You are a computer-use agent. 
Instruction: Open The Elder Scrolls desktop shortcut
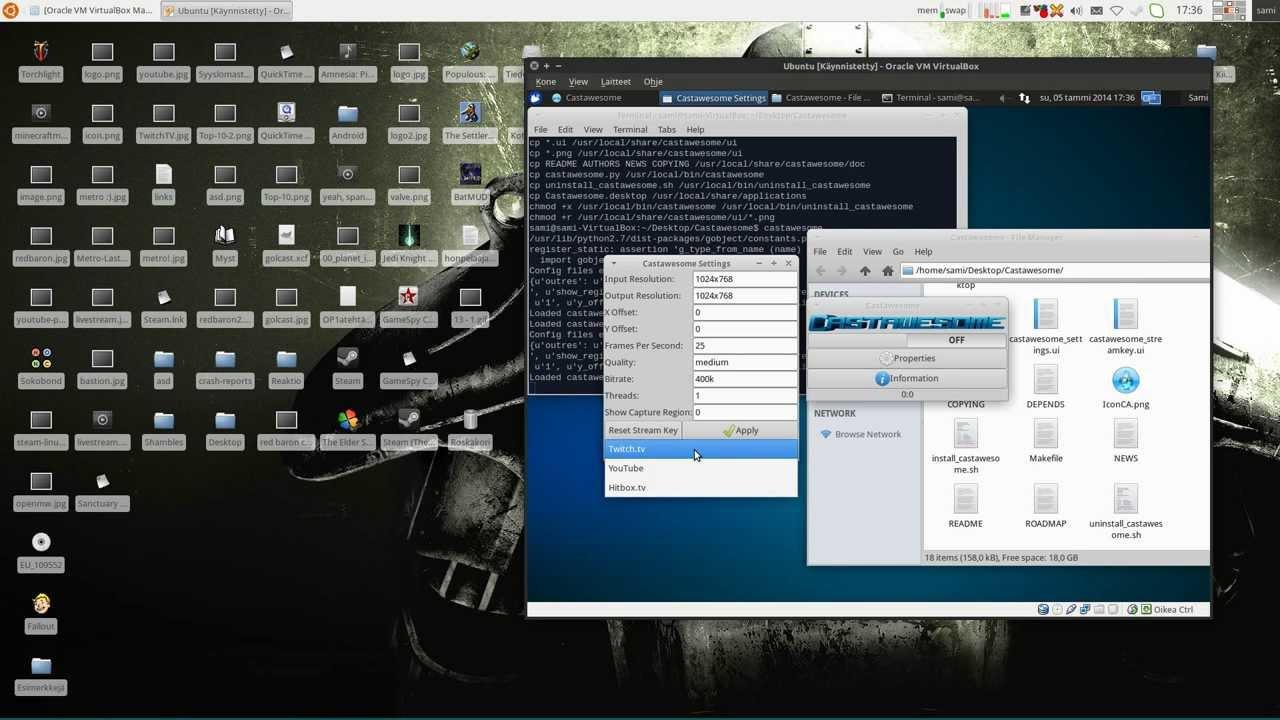tap(347, 420)
